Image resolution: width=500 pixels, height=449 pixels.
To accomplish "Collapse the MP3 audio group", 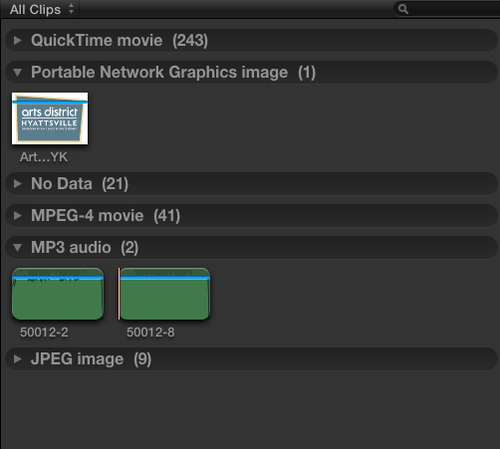I will (x=18, y=248).
